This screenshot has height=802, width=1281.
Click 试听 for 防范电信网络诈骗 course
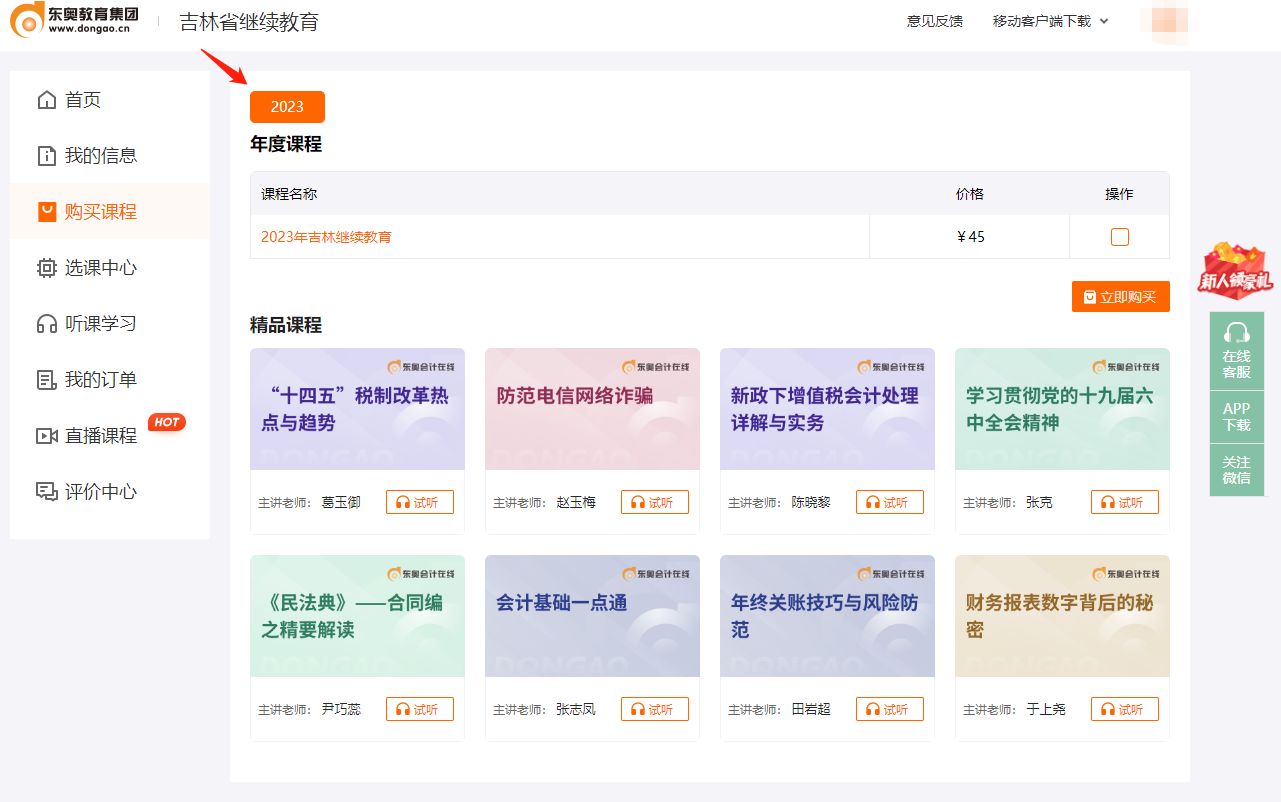tap(654, 502)
